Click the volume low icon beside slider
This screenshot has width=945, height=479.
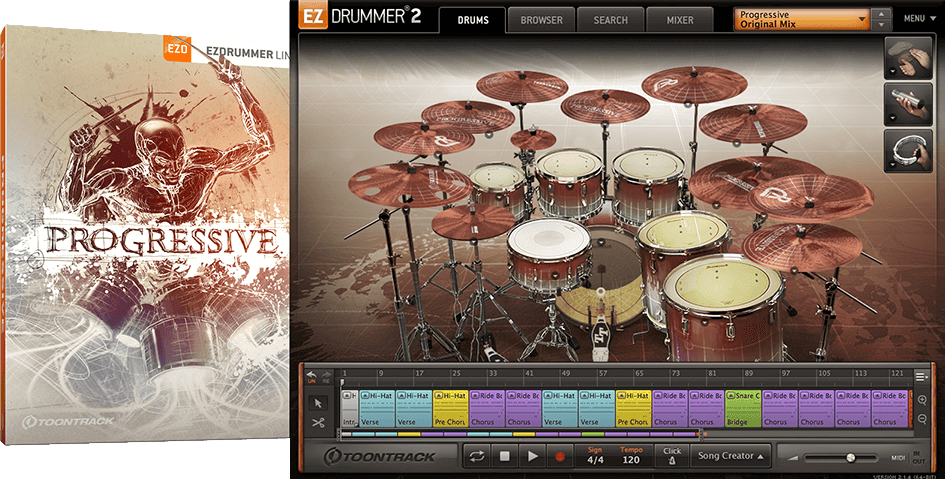793,459
